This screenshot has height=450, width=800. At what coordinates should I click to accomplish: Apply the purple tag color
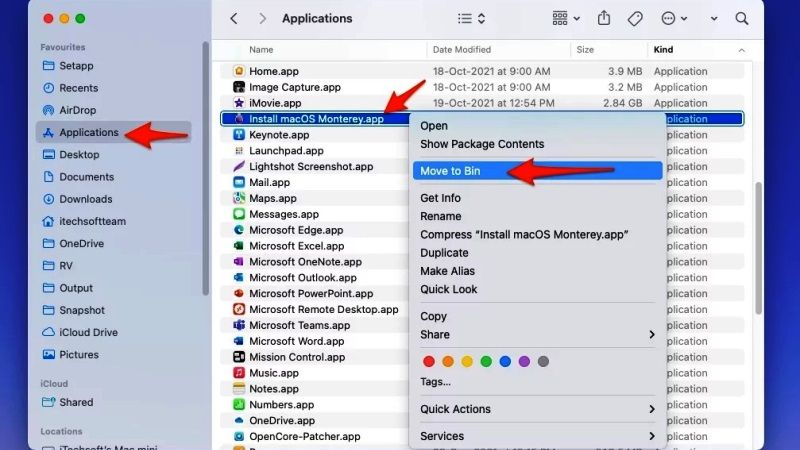click(x=524, y=362)
